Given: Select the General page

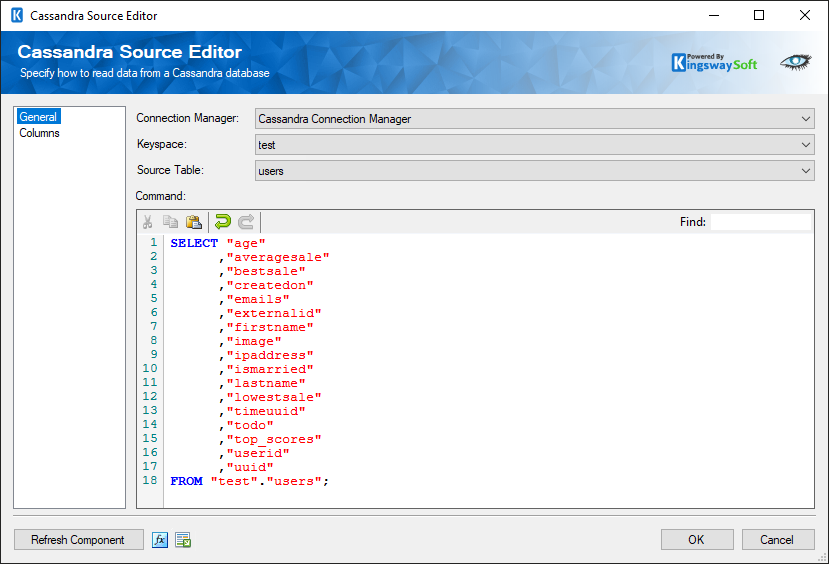Looking at the screenshot, I should pyautogui.click(x=38, y=117).
